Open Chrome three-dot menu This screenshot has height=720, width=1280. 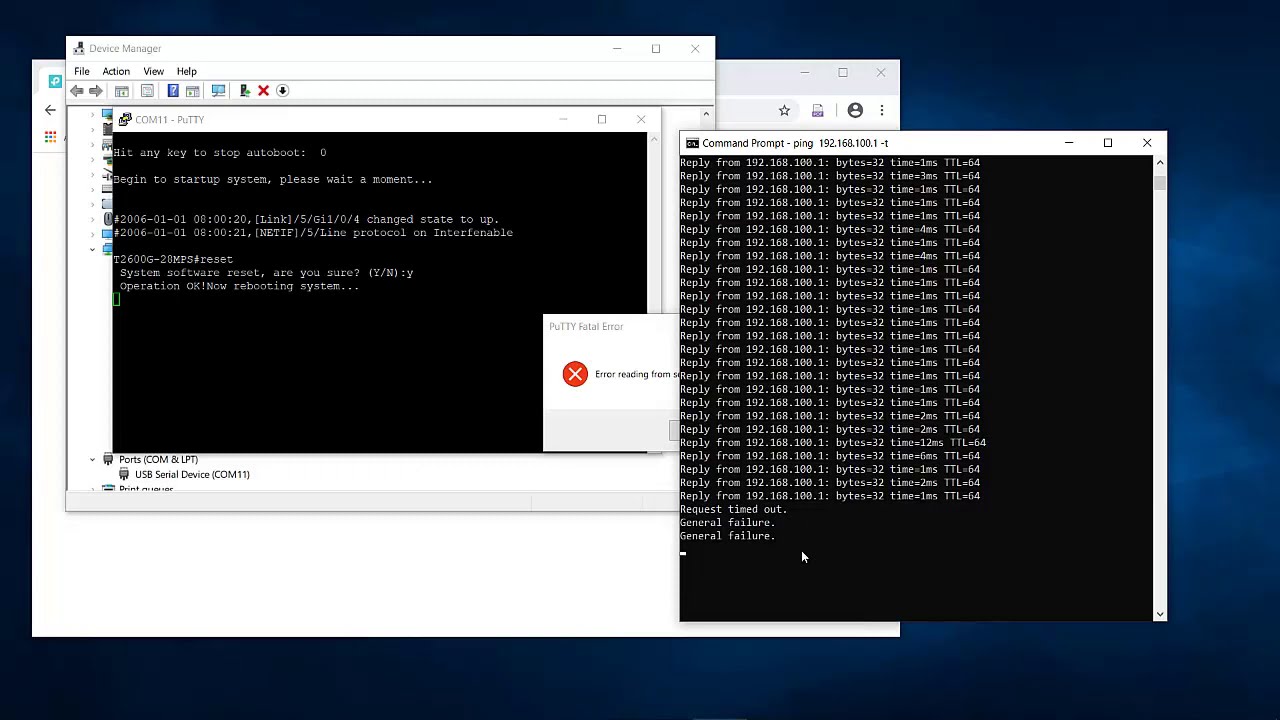pyautogui.click(x=881, y=110)
